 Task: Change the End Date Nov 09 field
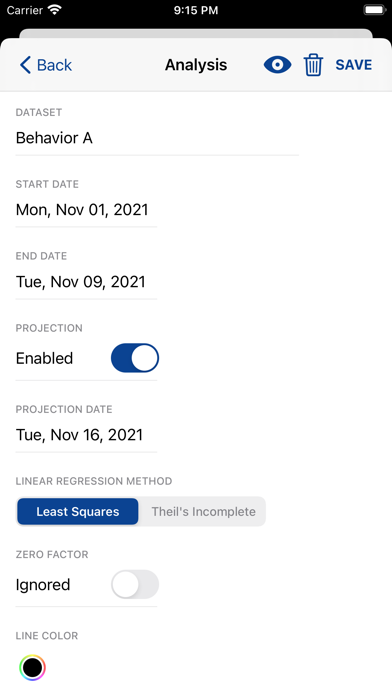(86, 281)
